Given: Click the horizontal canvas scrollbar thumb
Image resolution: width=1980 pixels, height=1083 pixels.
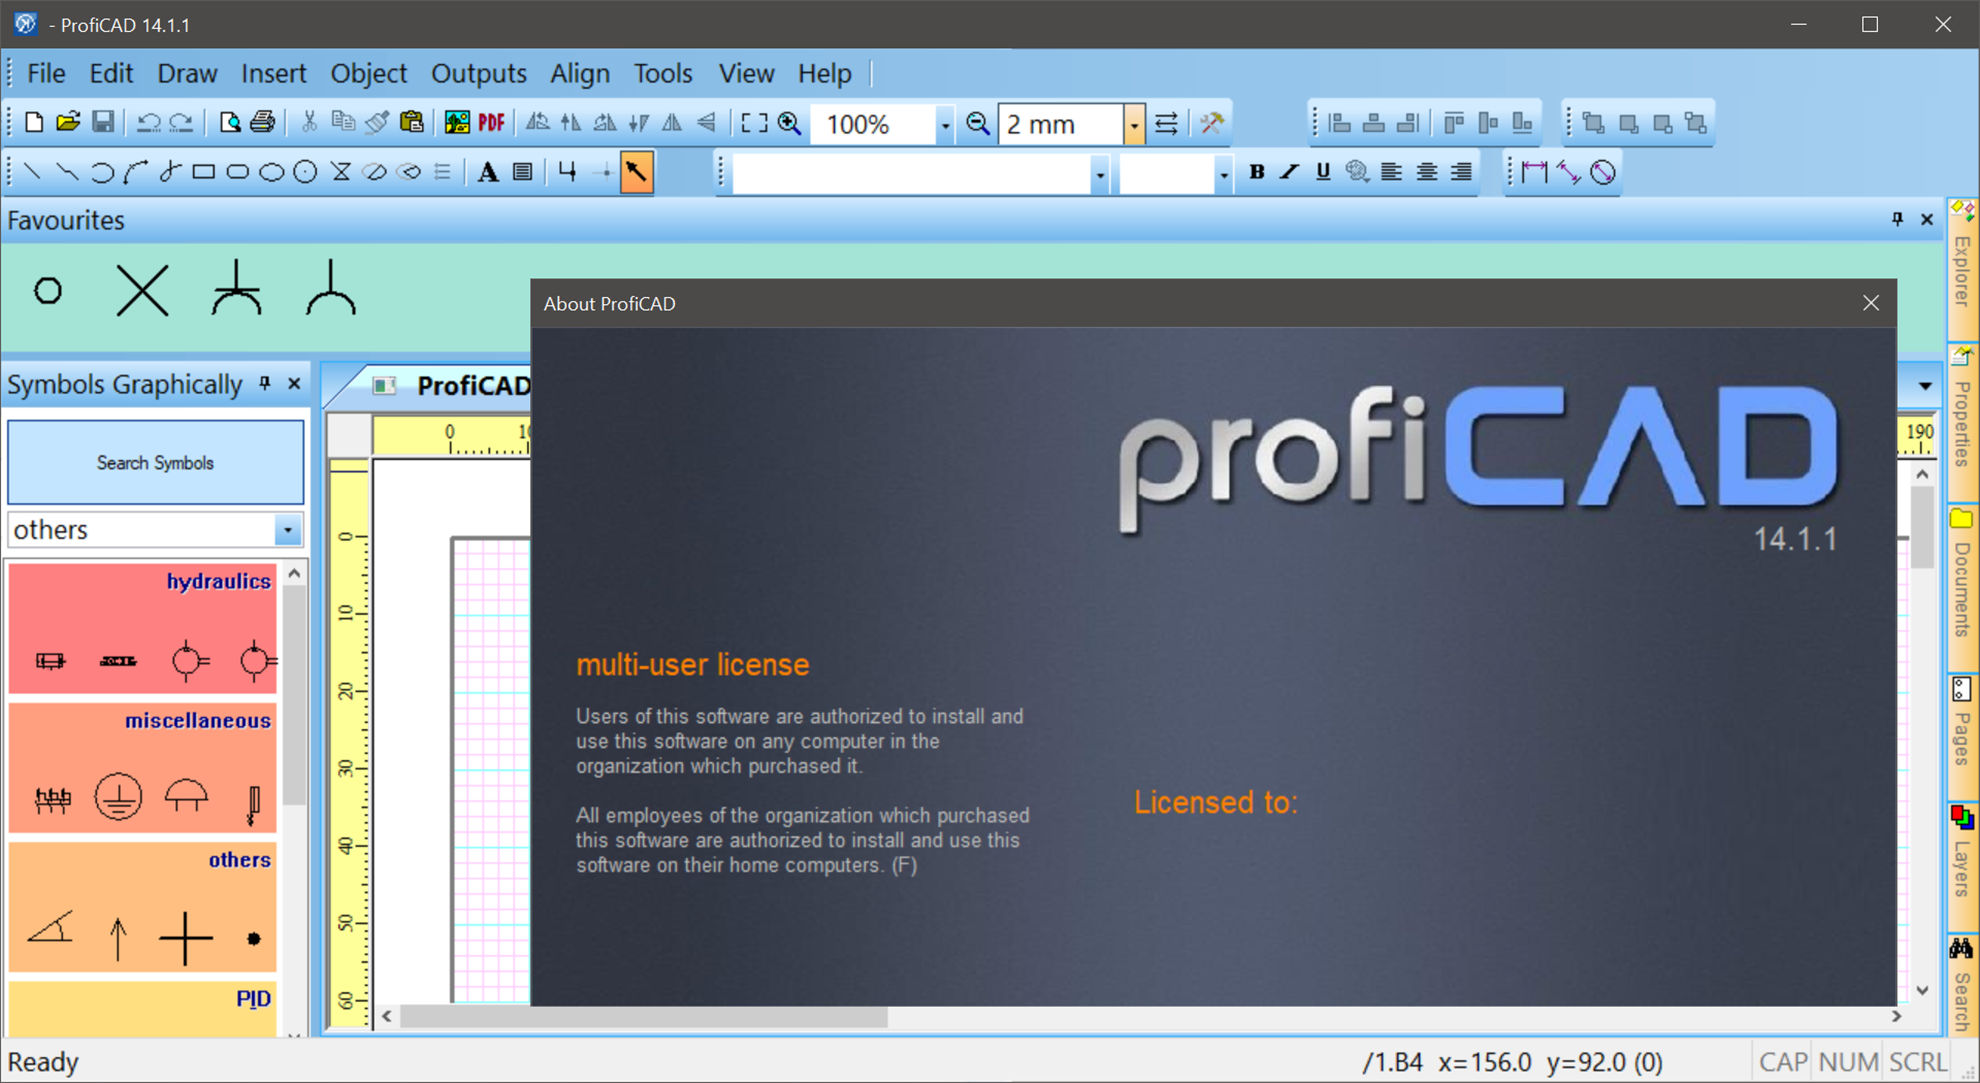Looking at the screenshot, I should [x=644, y=1017].
